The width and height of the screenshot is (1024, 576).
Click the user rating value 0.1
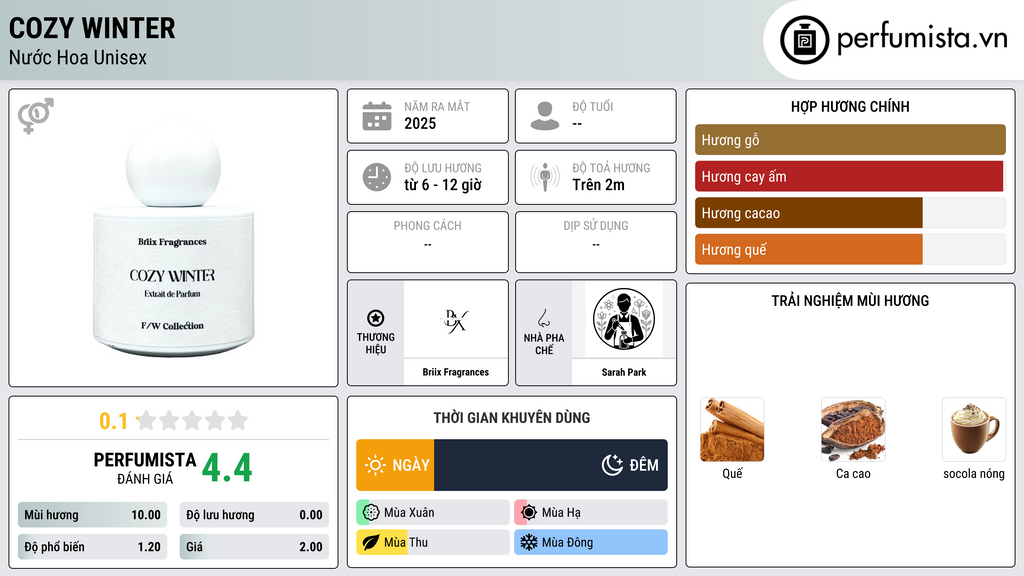(114, 421)
